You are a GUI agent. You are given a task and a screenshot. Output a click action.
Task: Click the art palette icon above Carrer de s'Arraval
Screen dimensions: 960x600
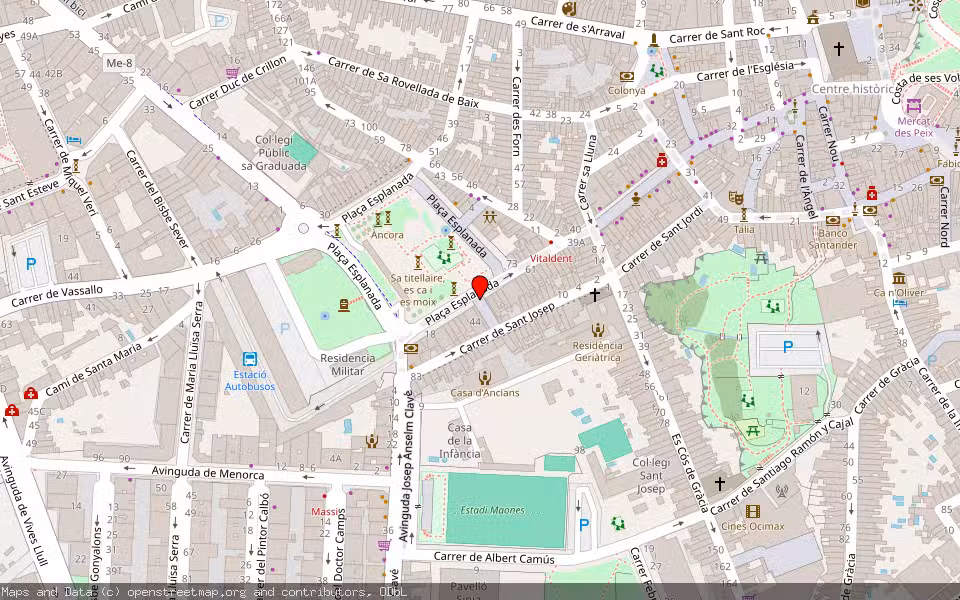[569, 9]
